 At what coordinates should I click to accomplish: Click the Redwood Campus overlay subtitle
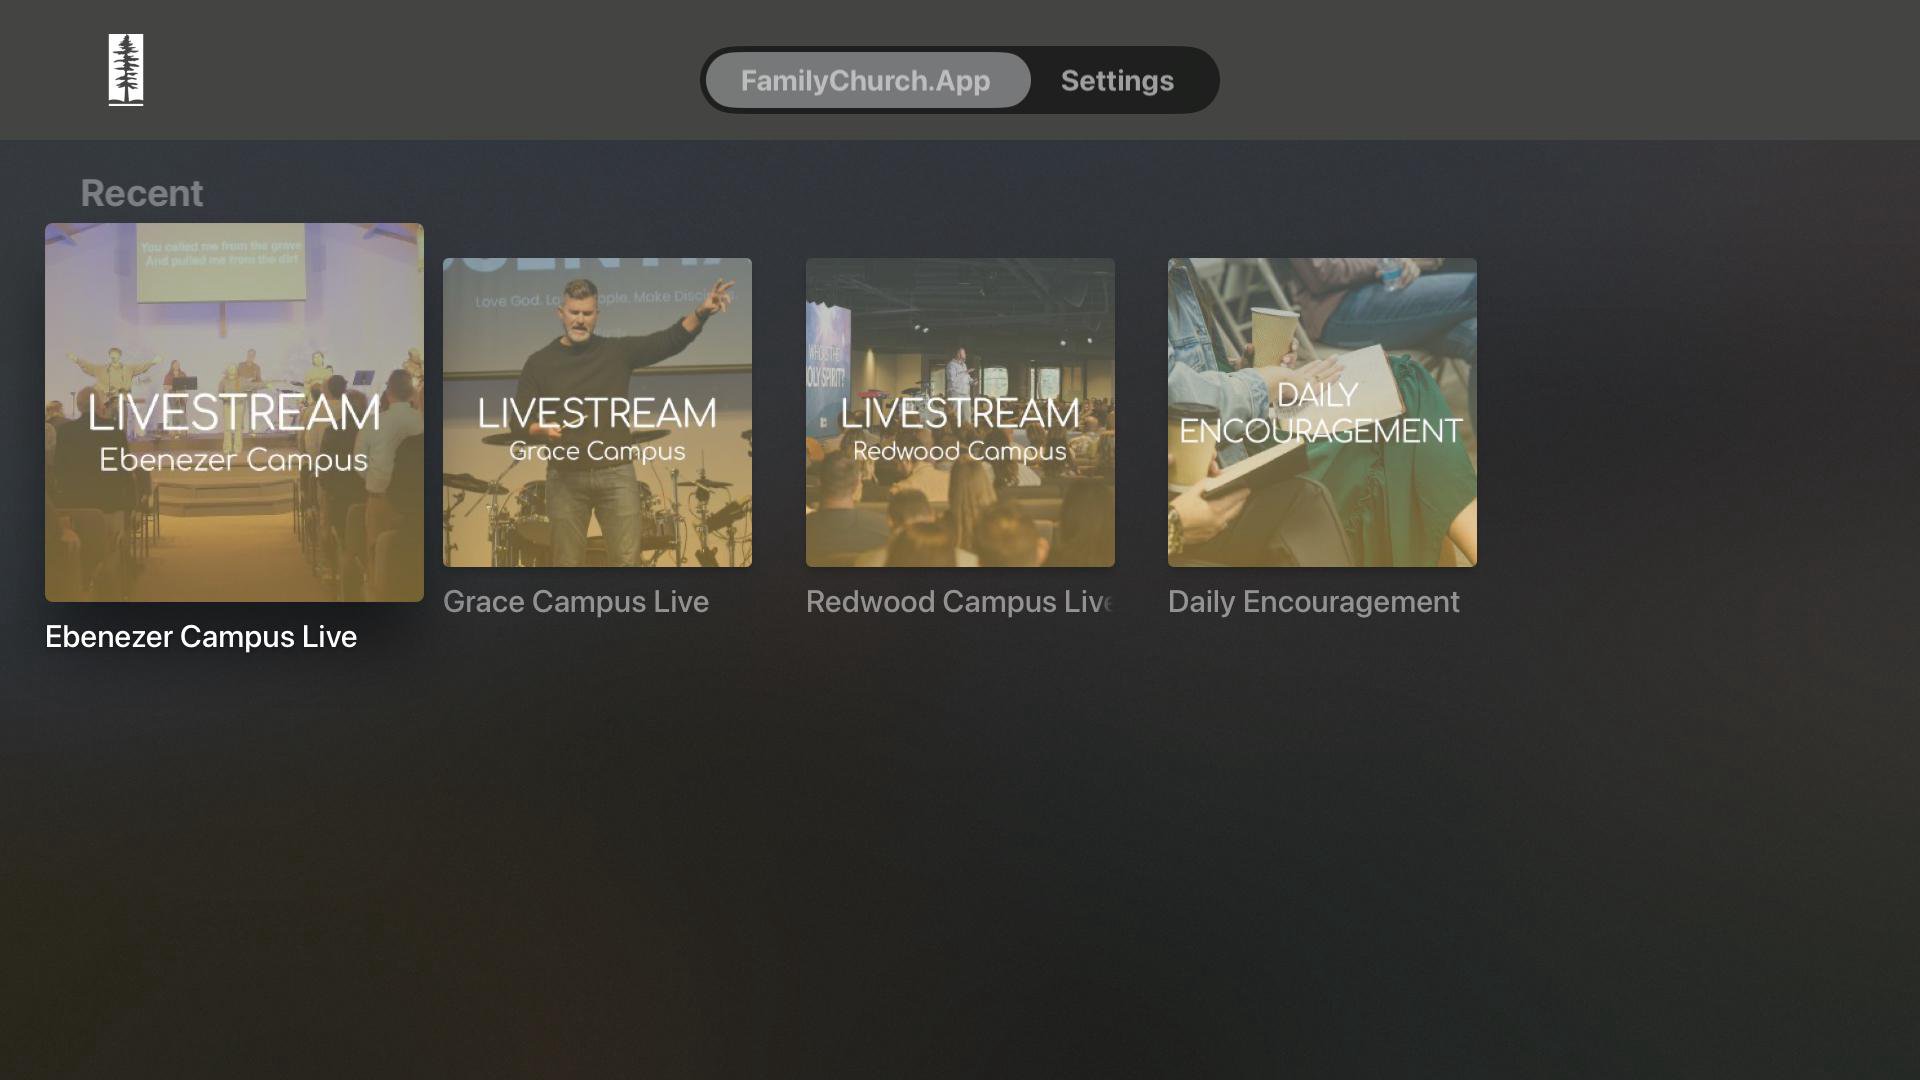point(960,451)
